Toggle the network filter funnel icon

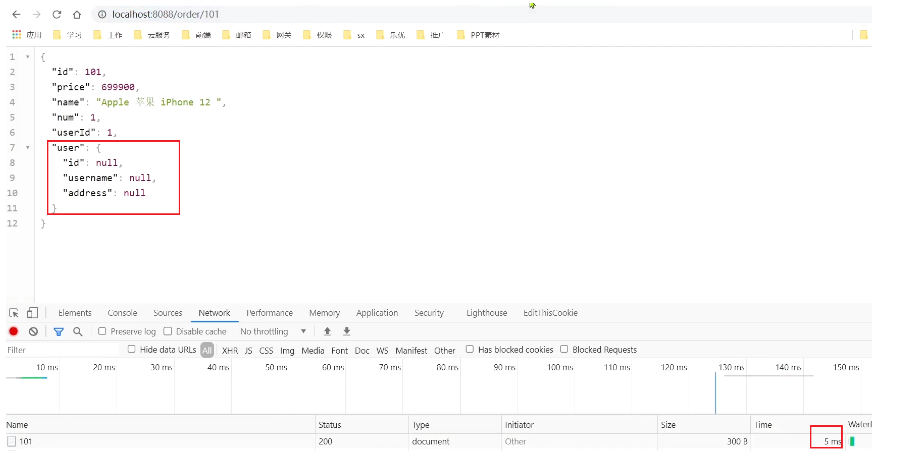pos(59,331)
